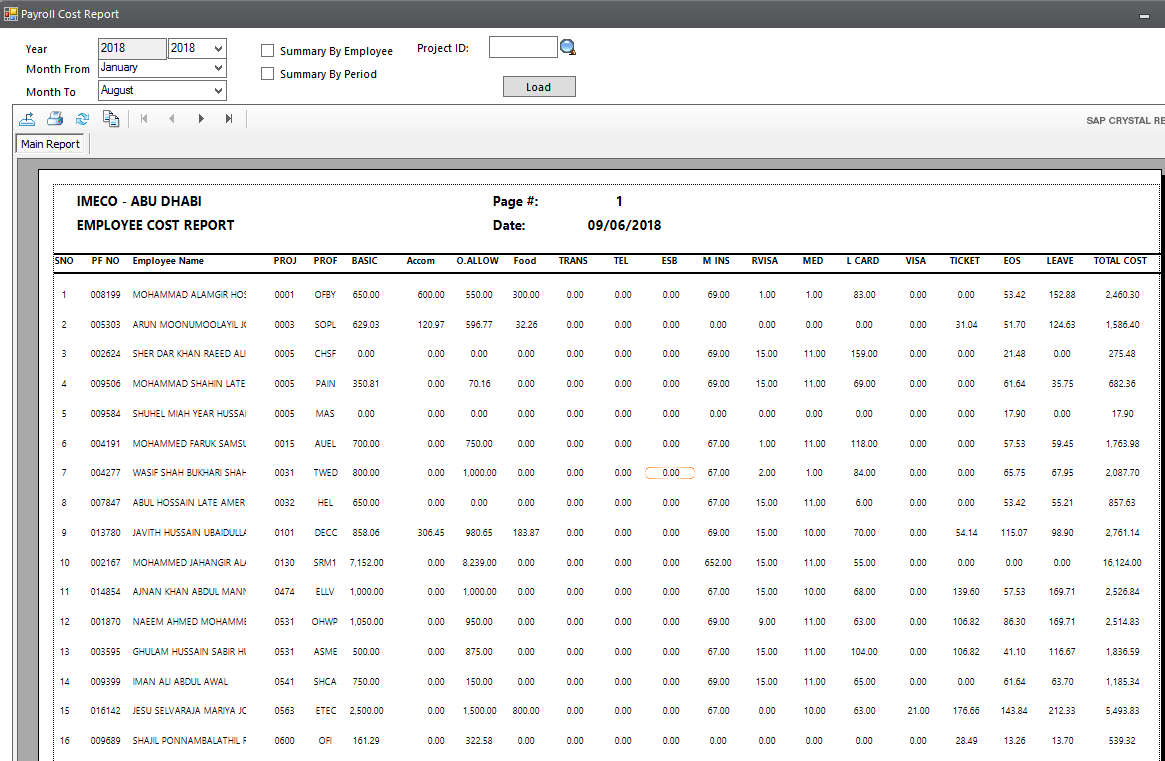Screen dimensions: 1165x761
Task: Click into the Project ID field
Action: pos(523,47)
